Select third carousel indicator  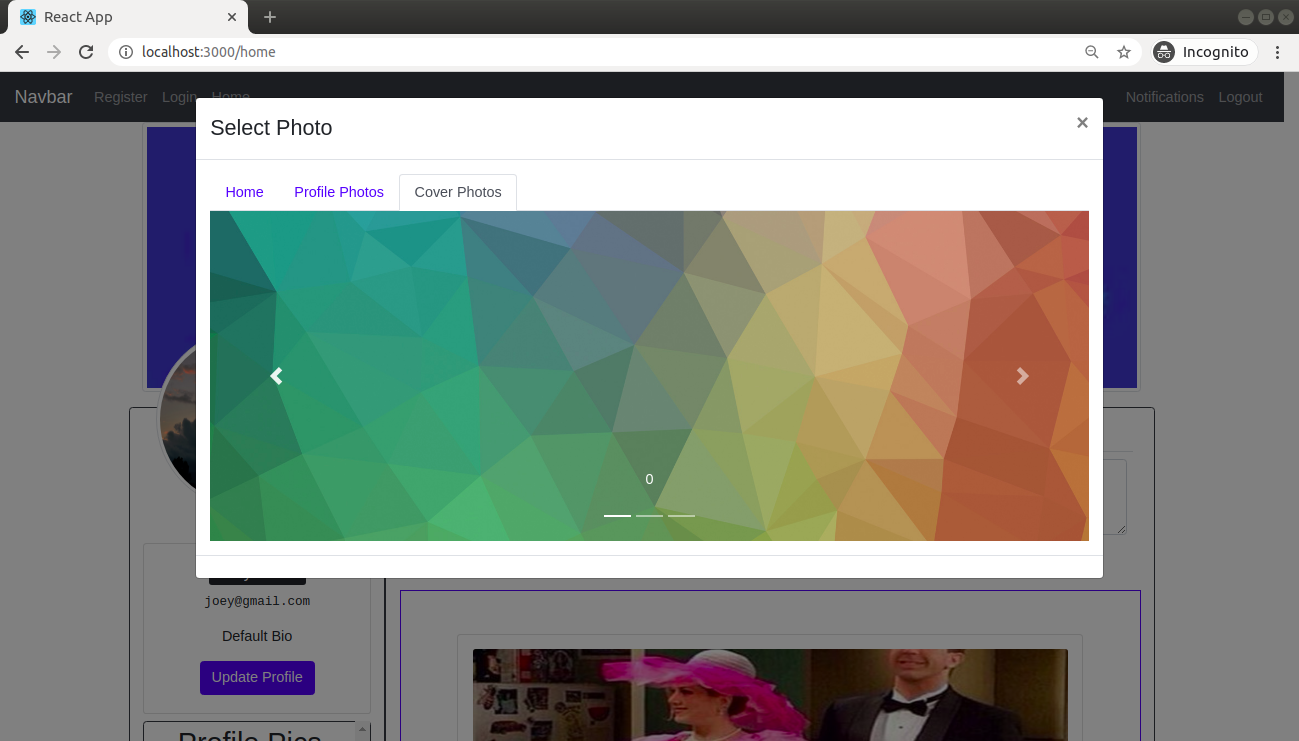tap(681, 516)
